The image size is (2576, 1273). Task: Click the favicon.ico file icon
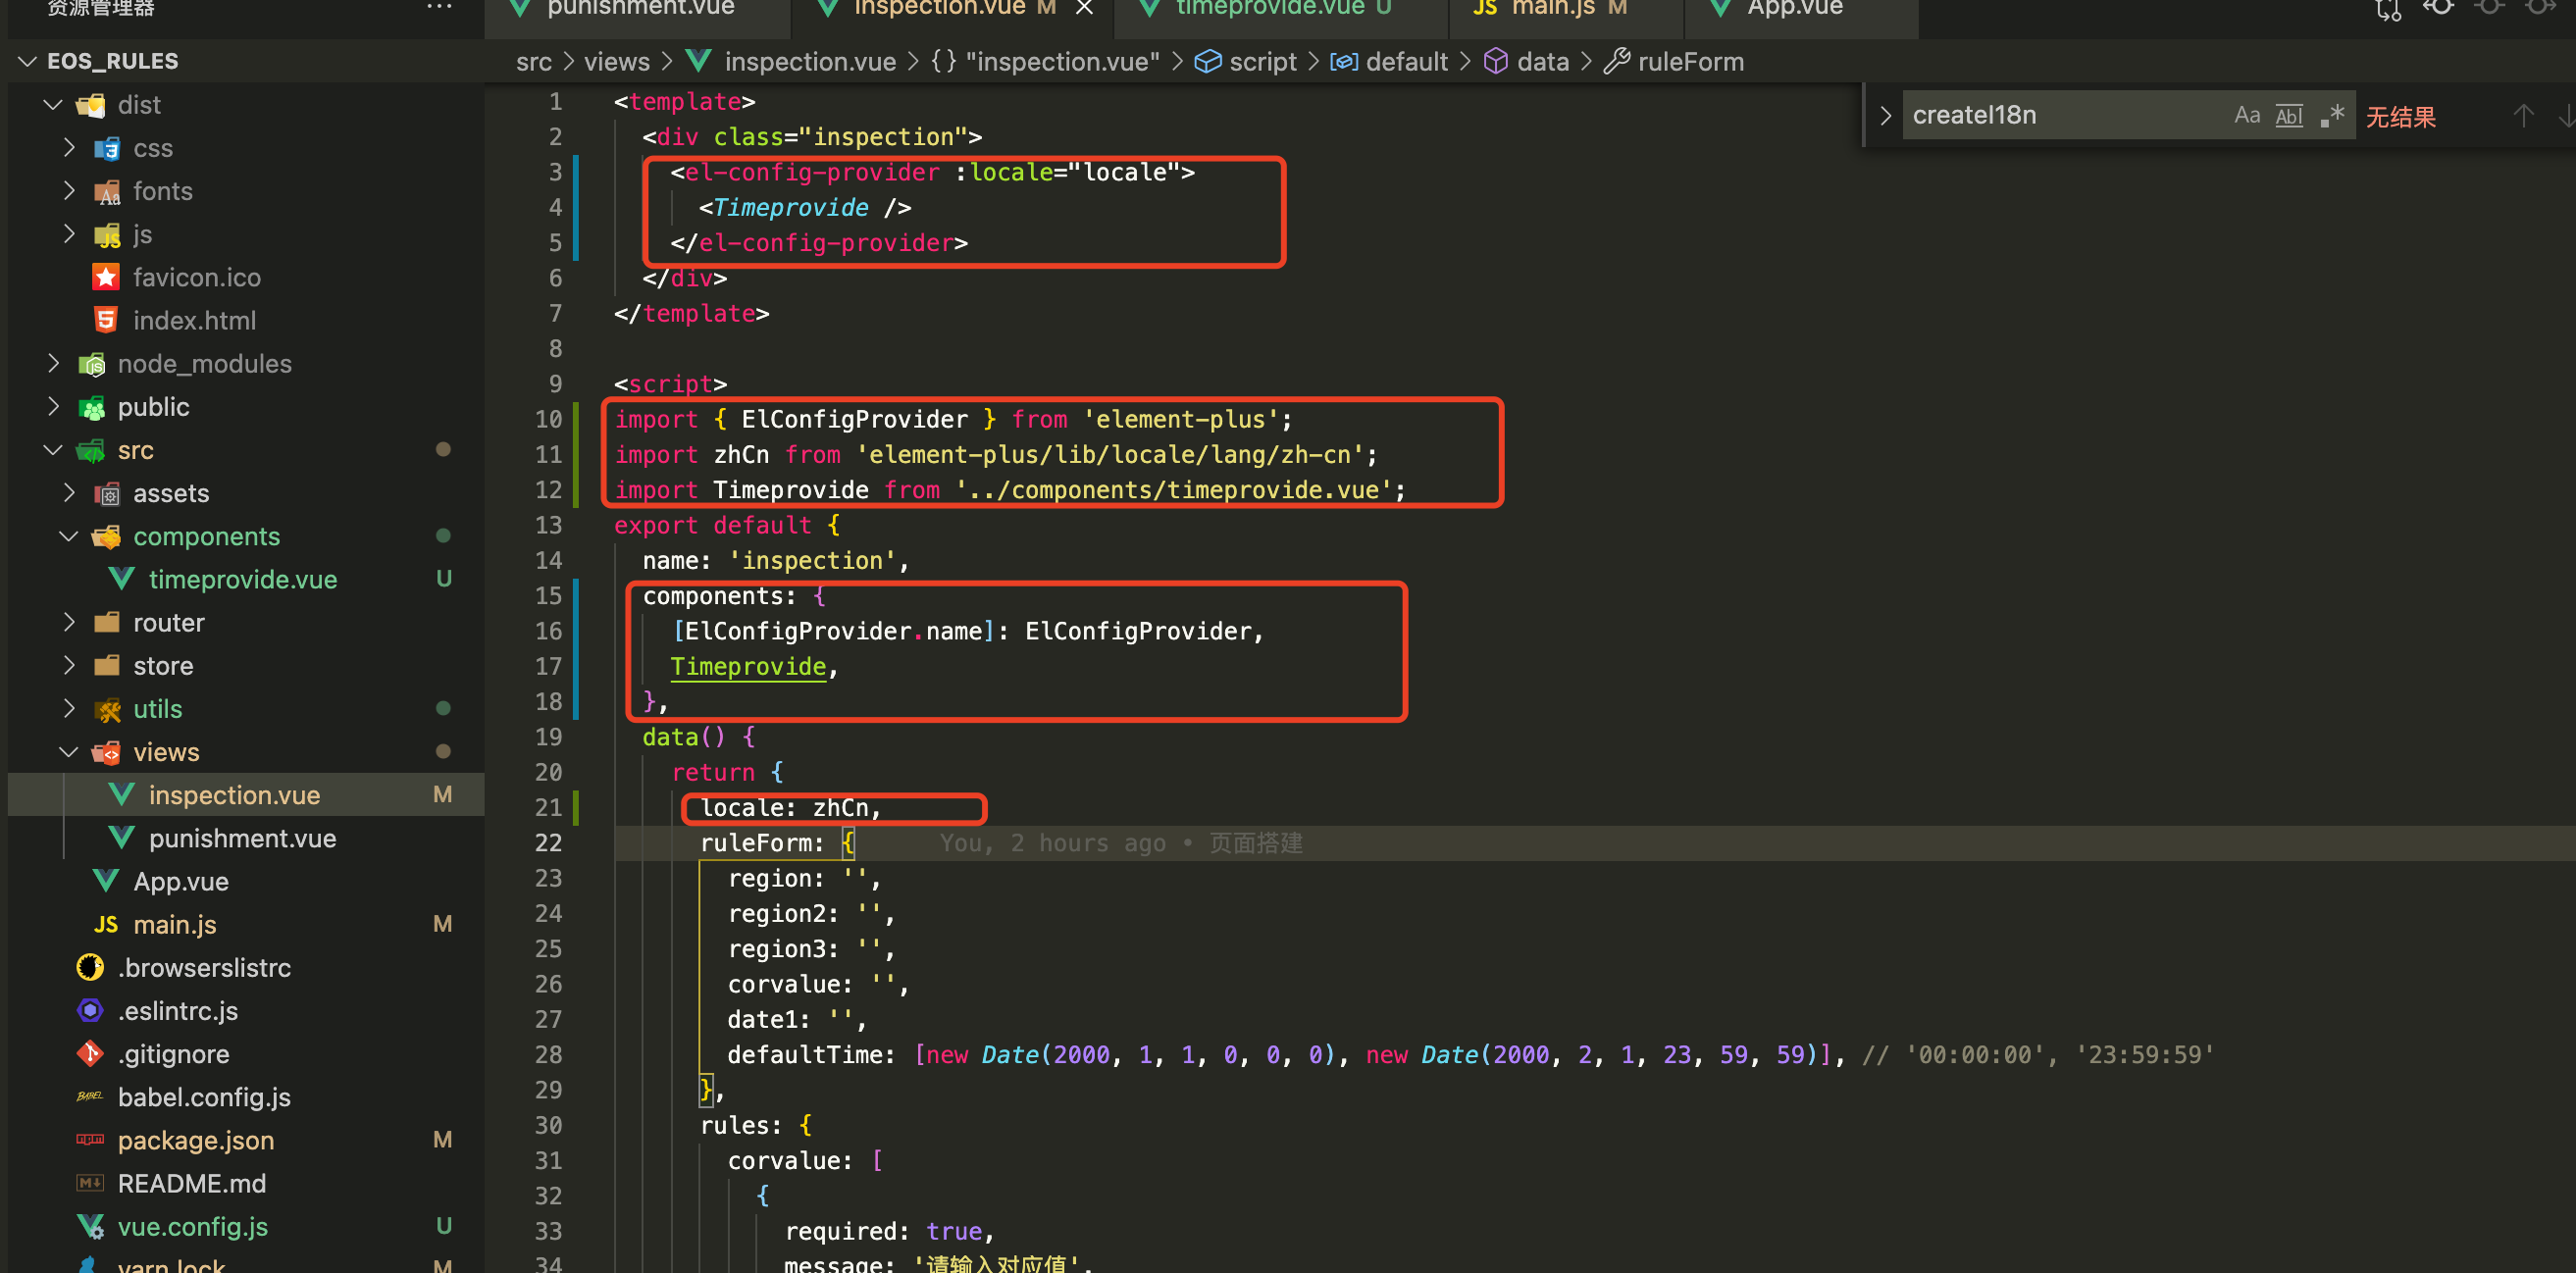pyautogui.click(x=106, y=277)
